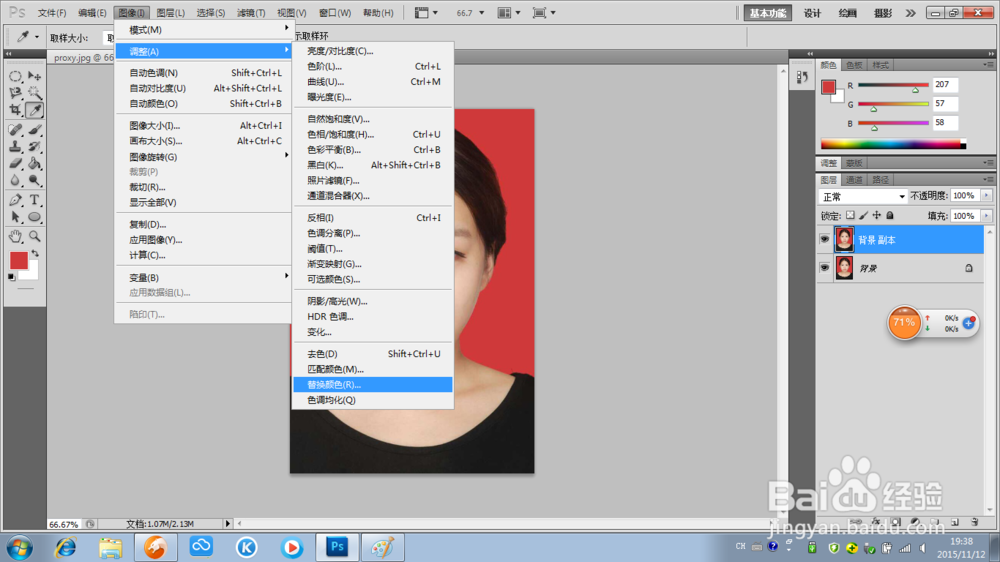Viewport: 1000px width, 562px height.
Task: Show more workspaces with the double arrow
Action: [x=910, y=13]
